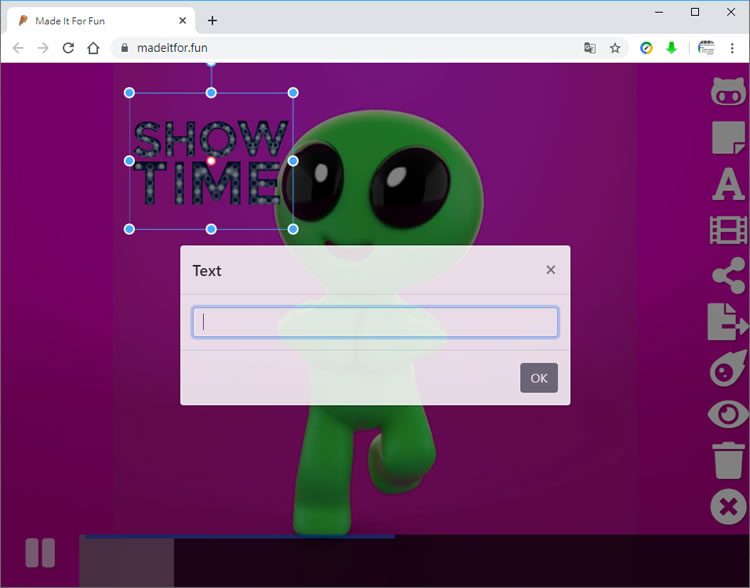Click the translate page icon in address bar
The image size is (750, 588).
590,48
